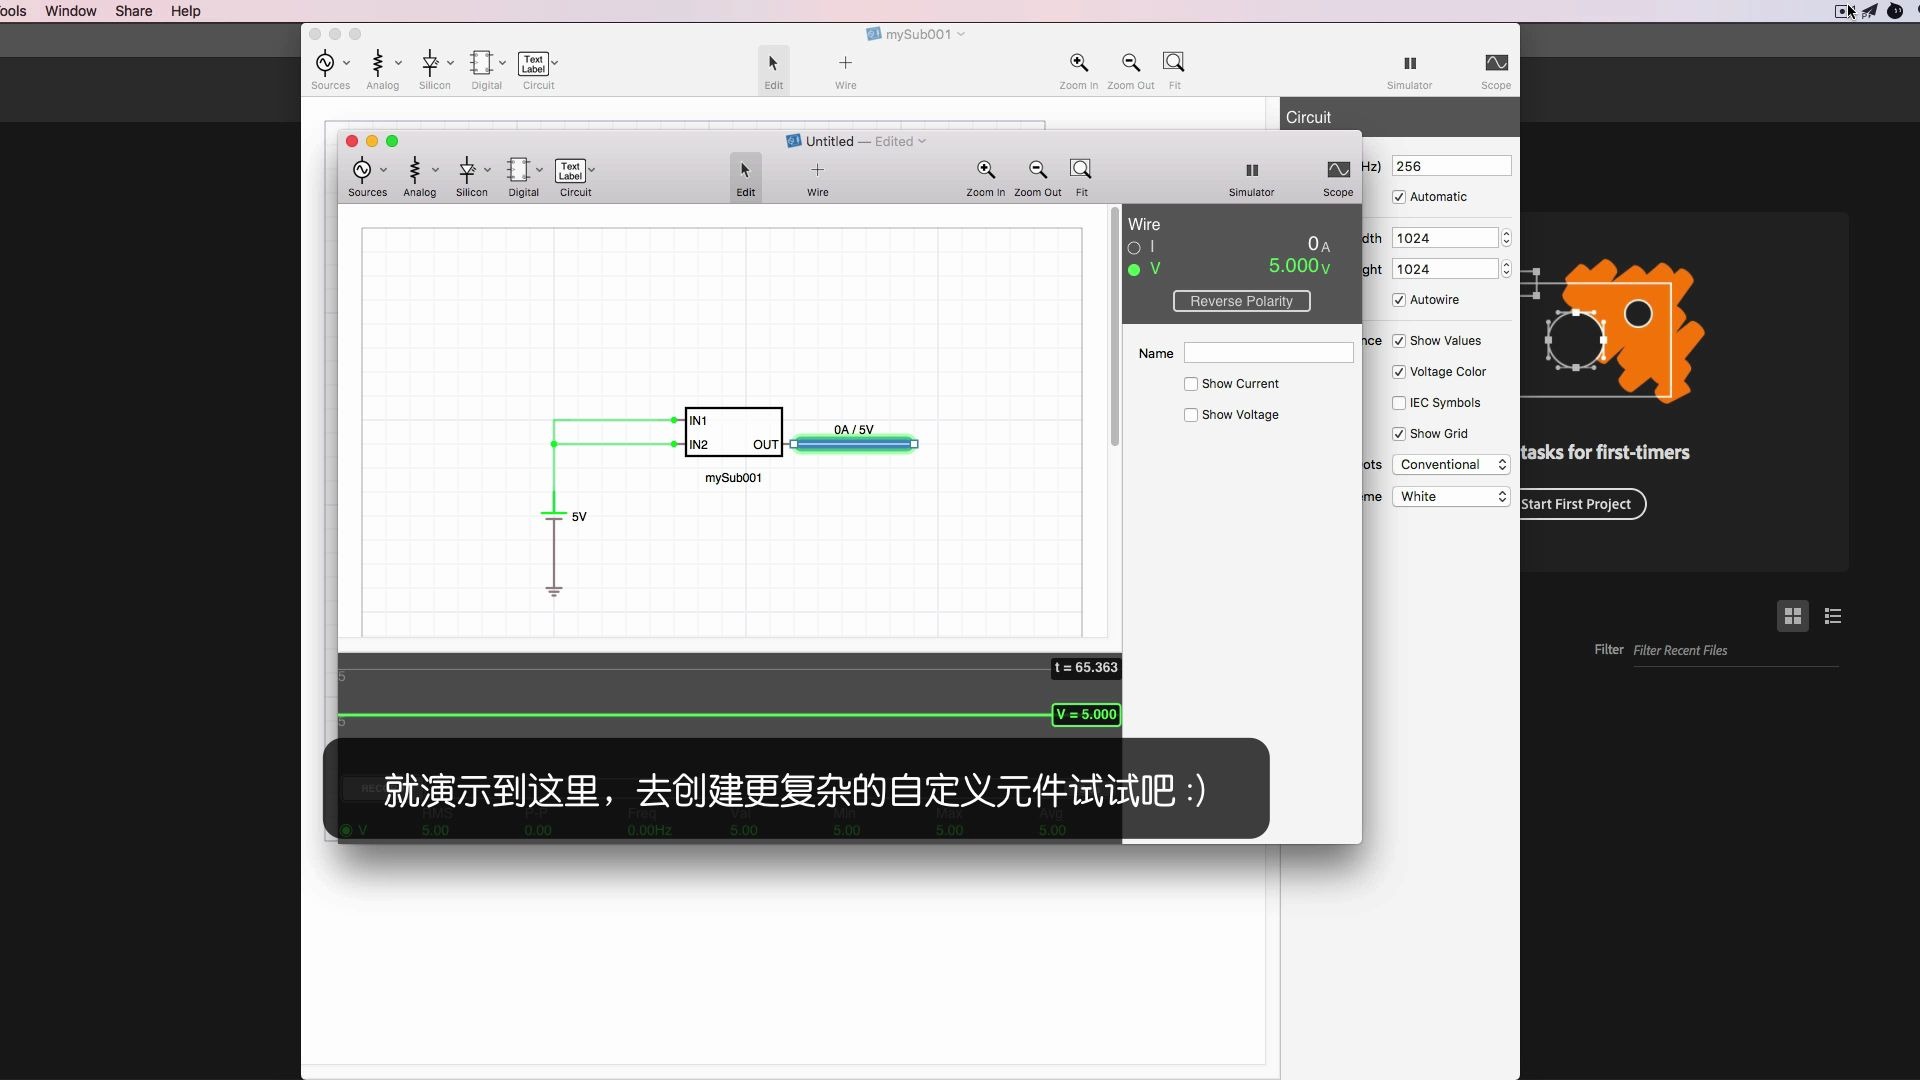The image size is (1920, 1080).
Task: Open the Window menu
Action: pos(71,11)
